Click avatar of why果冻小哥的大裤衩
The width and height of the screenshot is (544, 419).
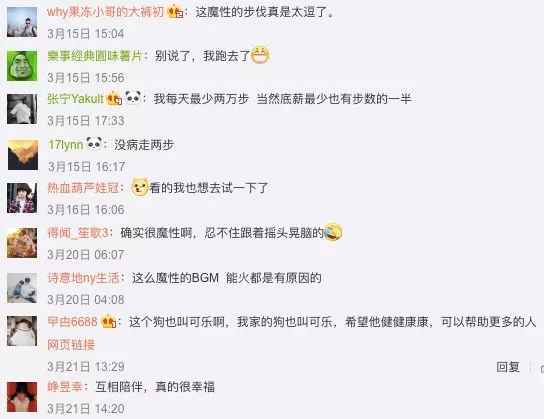(22, 22)
